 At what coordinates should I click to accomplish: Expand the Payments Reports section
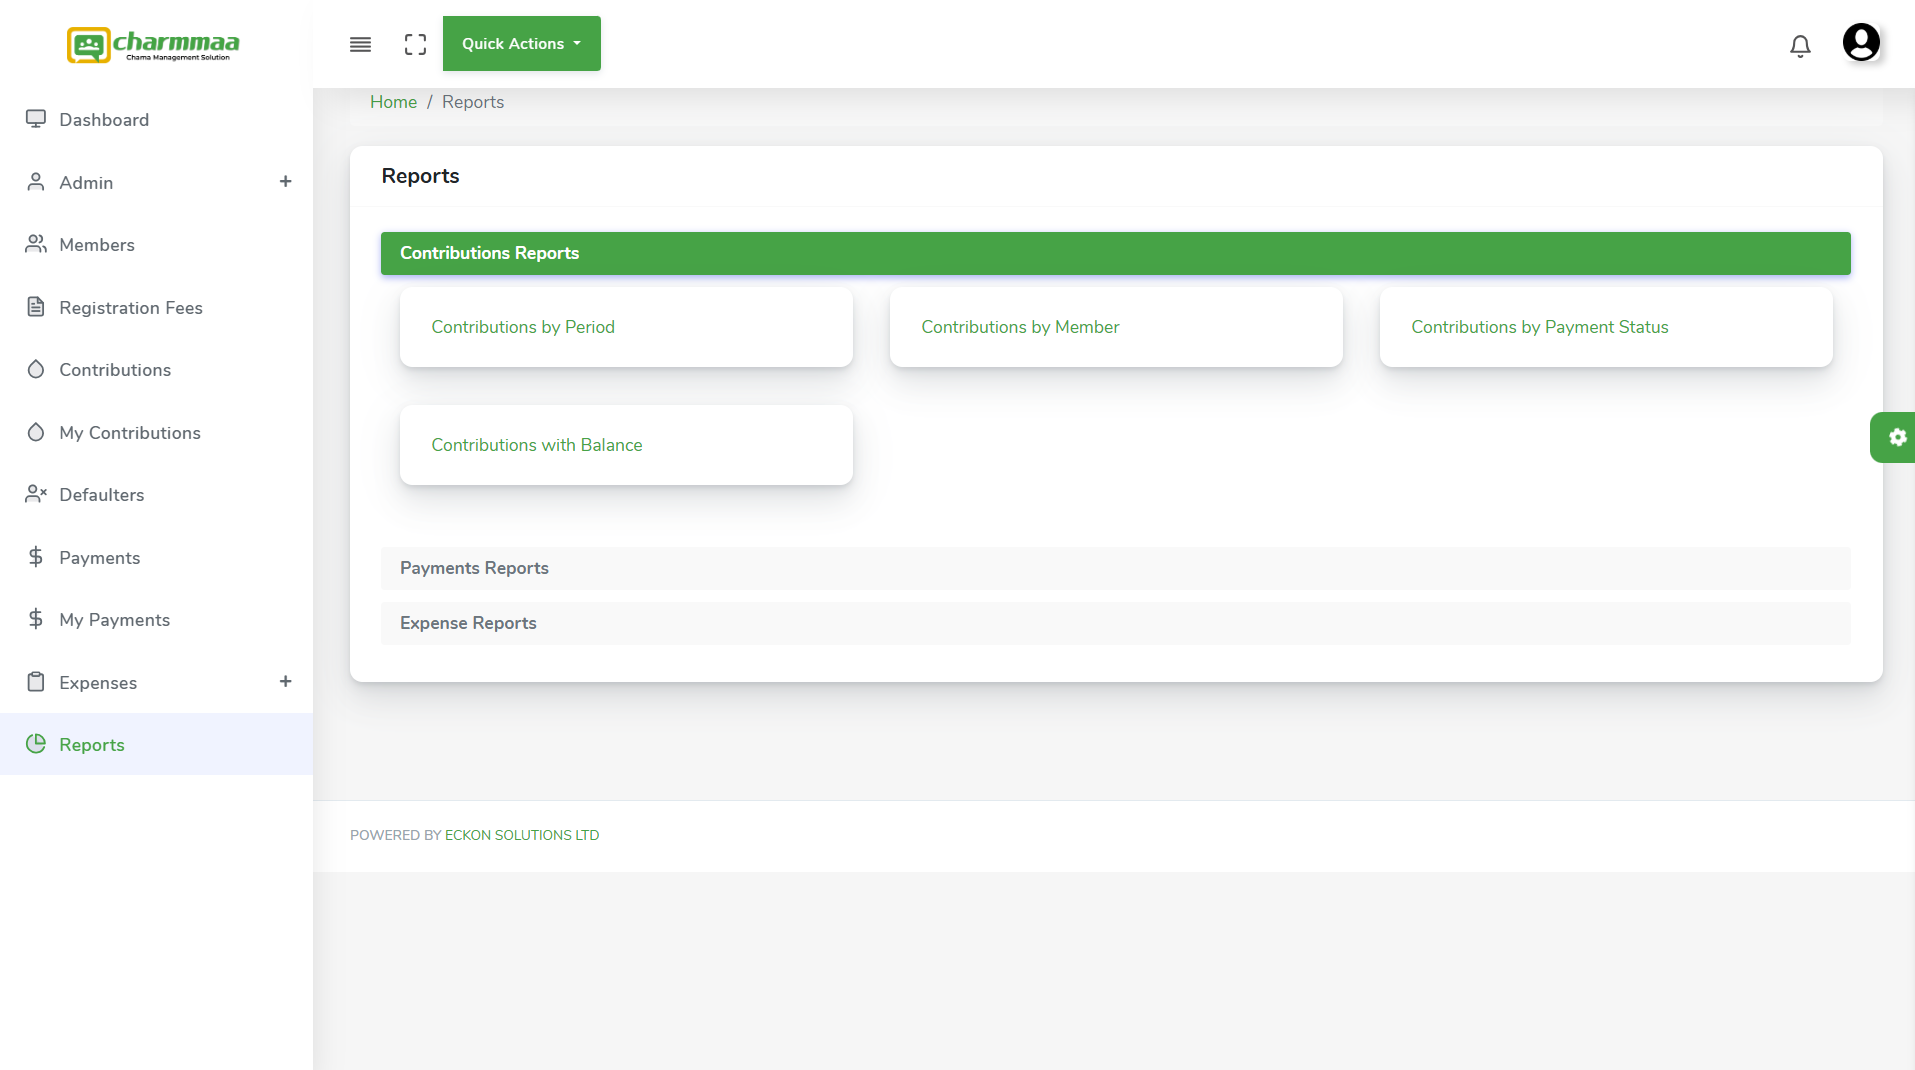(x=1115, y=568)
